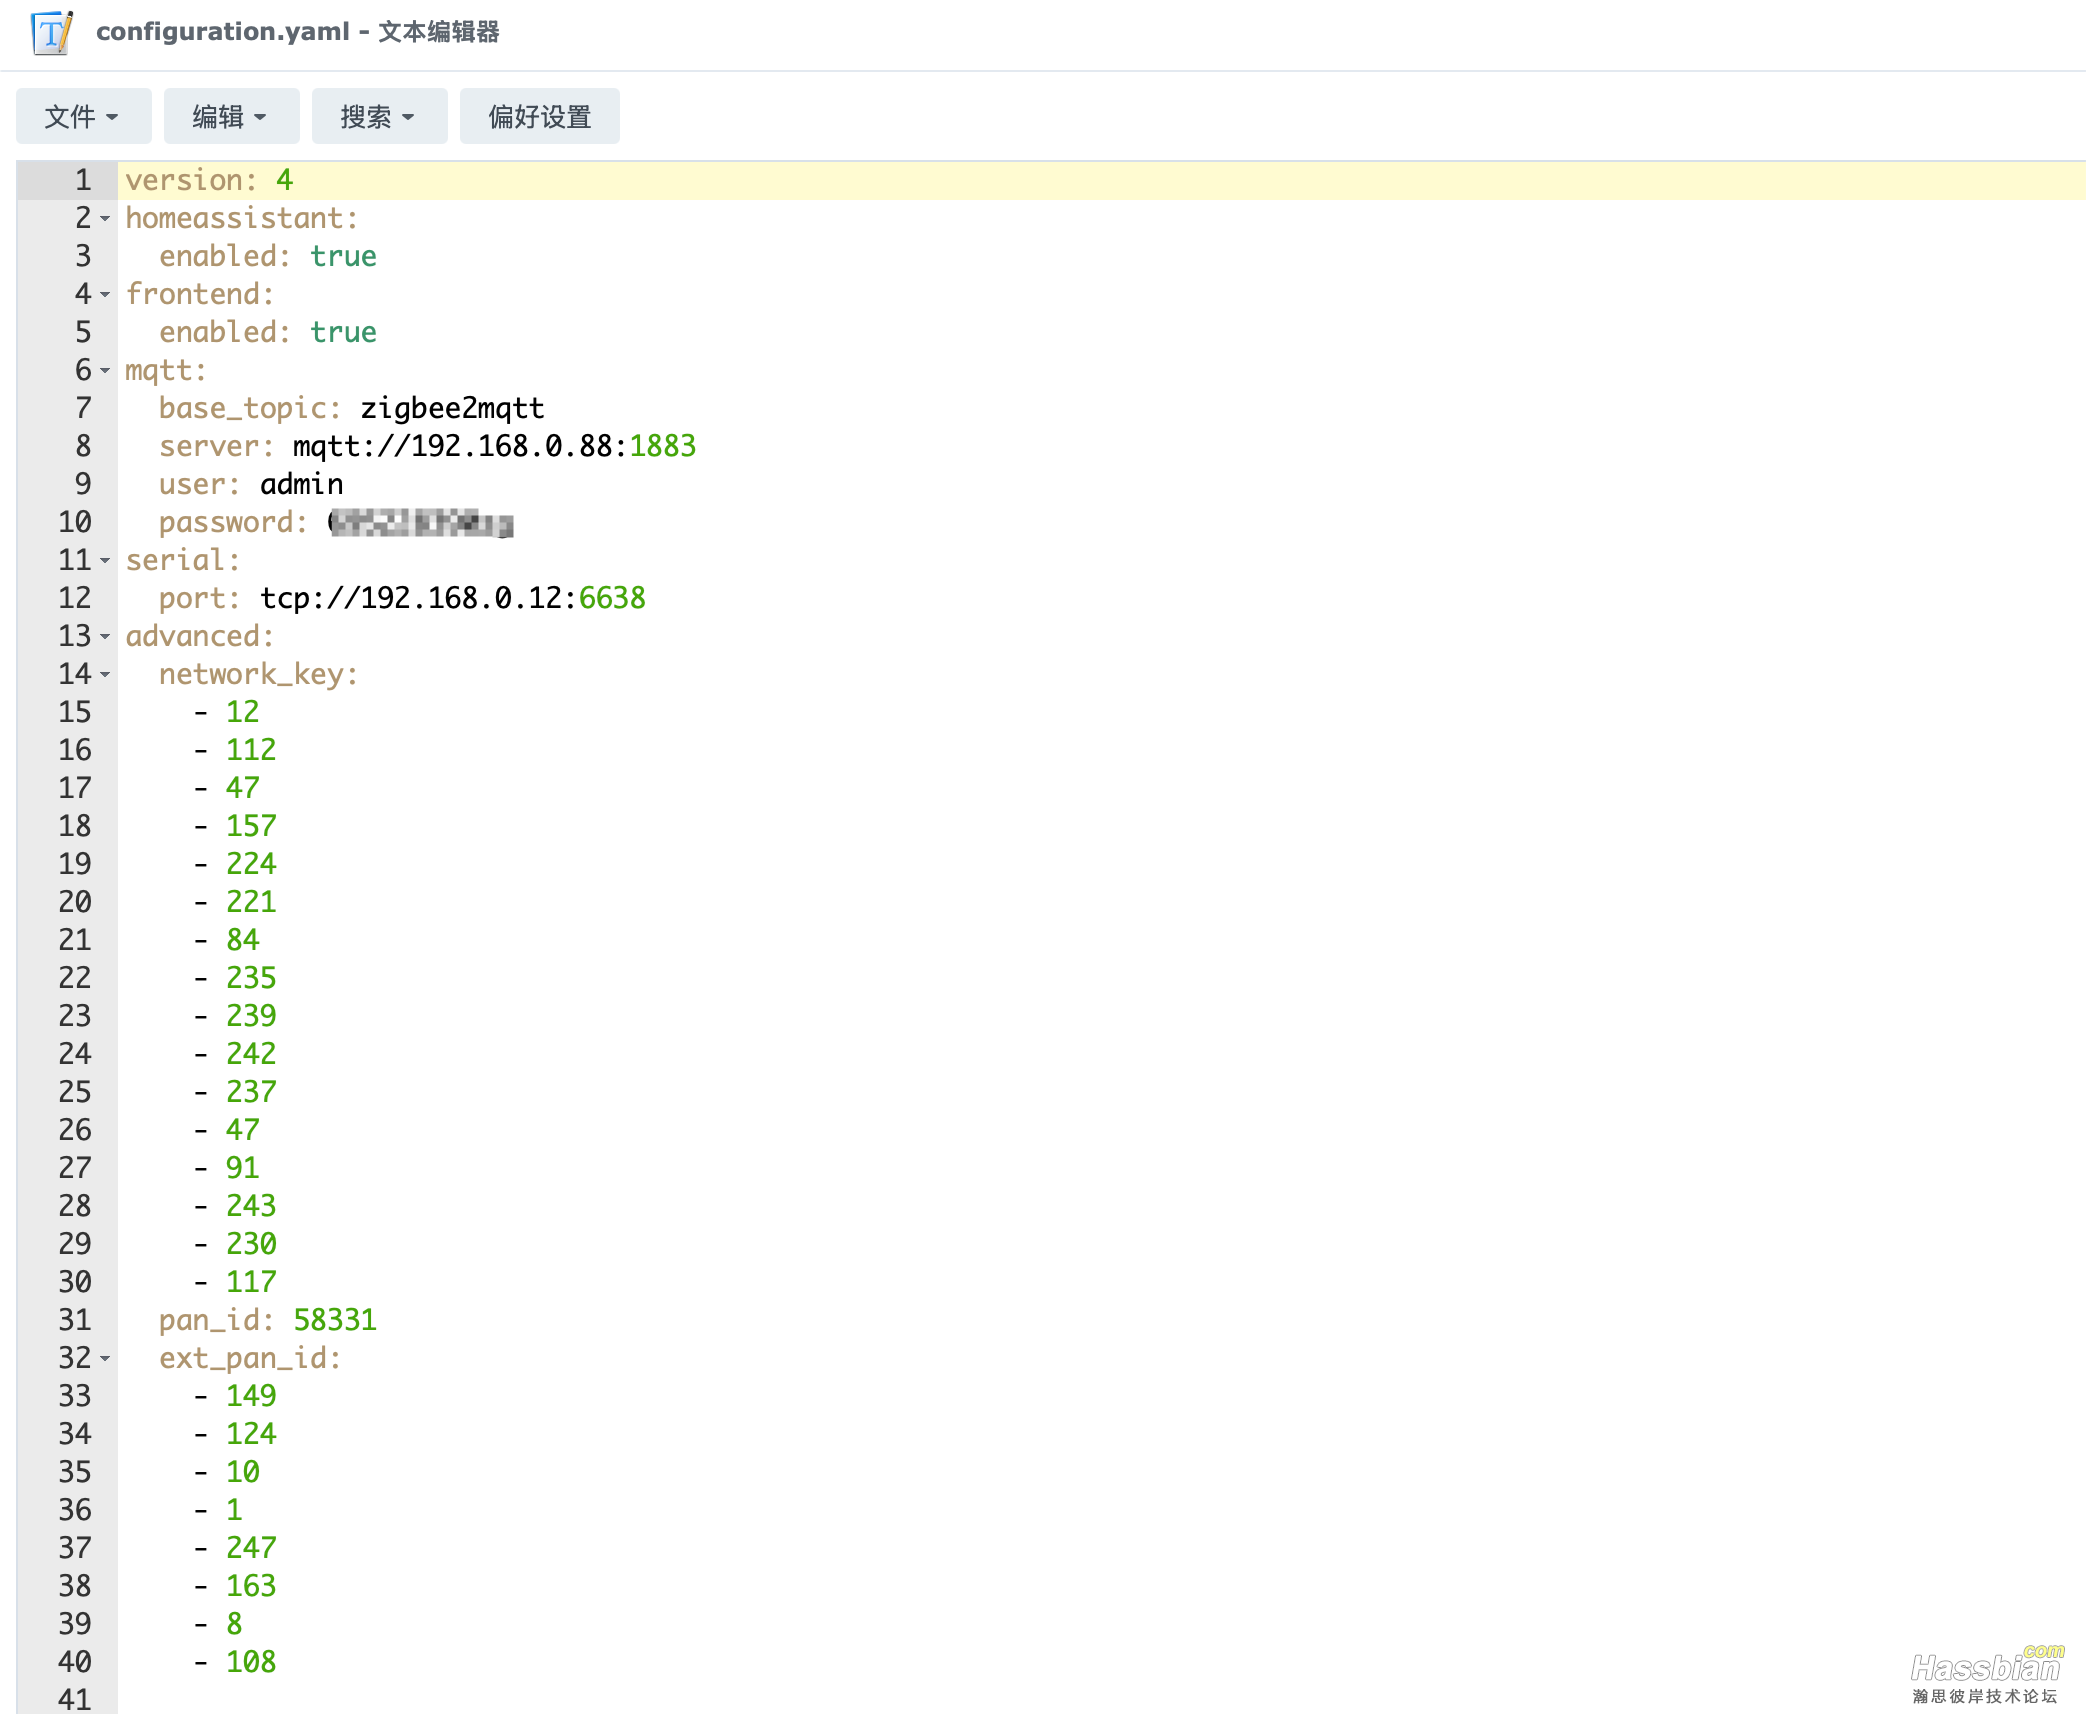
Task: Click line number 1 in the gutter
Action: coord(83,181)
